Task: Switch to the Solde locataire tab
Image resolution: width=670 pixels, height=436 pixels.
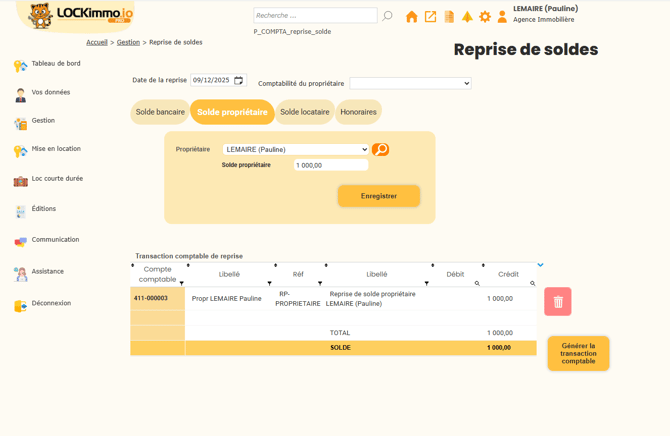Action: [304, 112]
